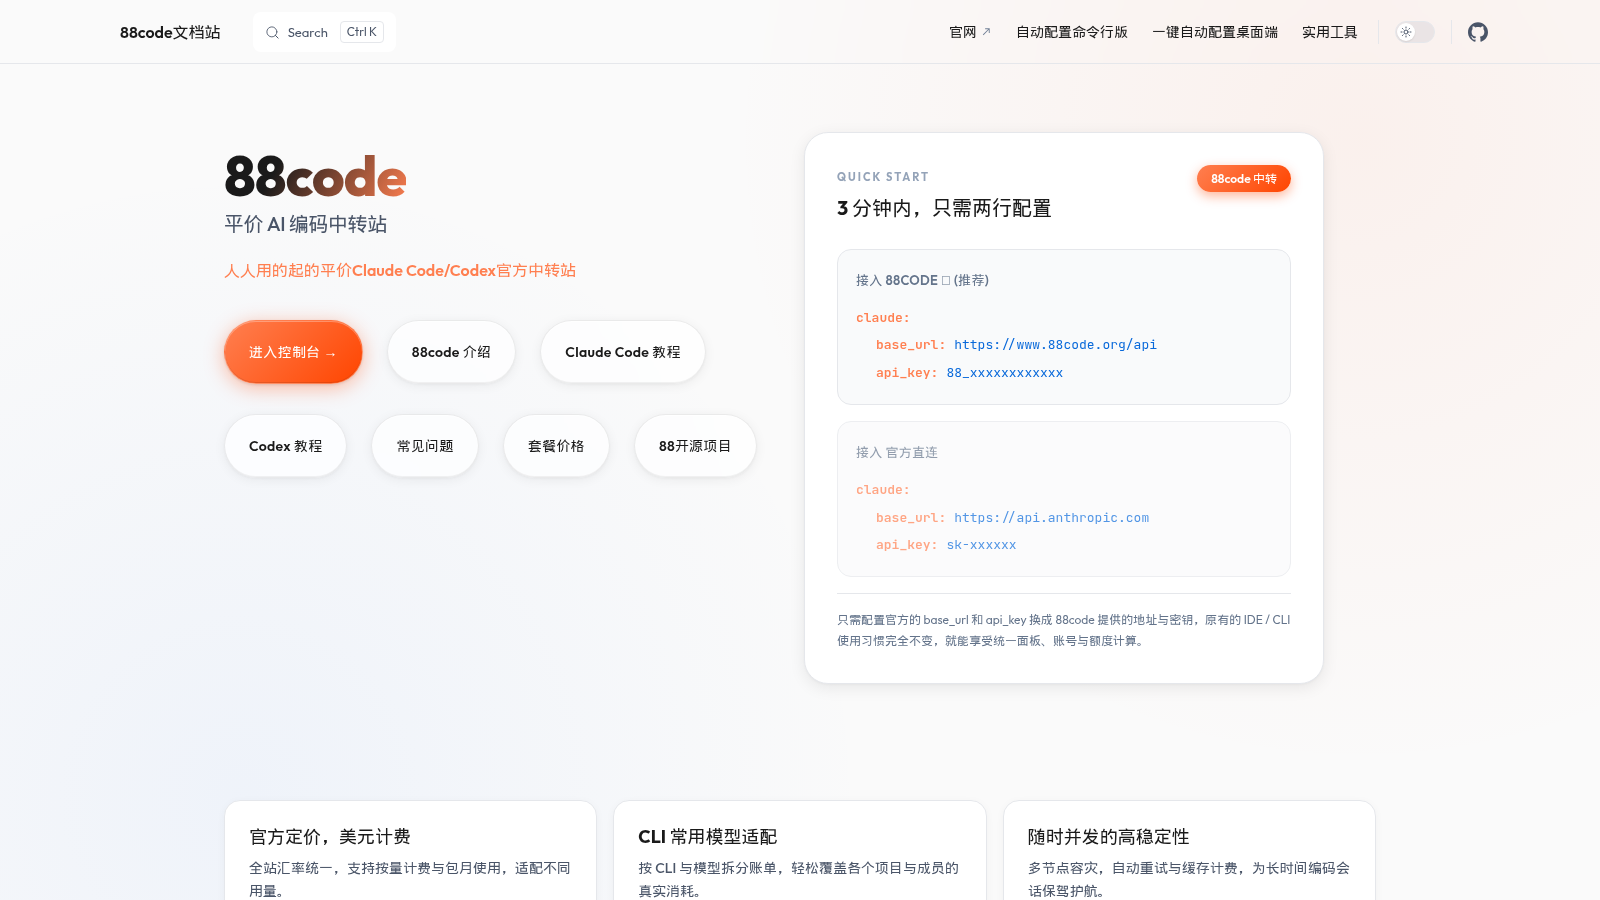Click the large 88code hero title
Screen dimensions: 1600x900
(x=315, y=177)
